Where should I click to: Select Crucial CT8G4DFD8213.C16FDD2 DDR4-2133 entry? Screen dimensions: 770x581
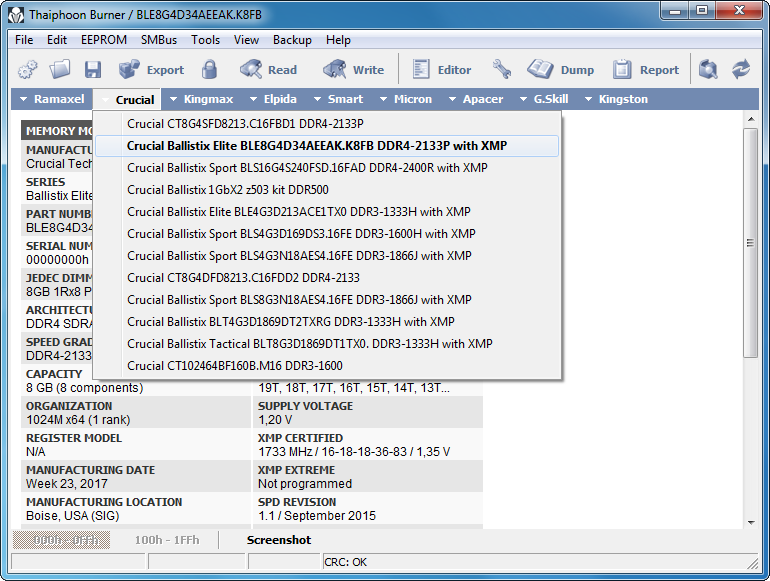(x=327, y=278)
